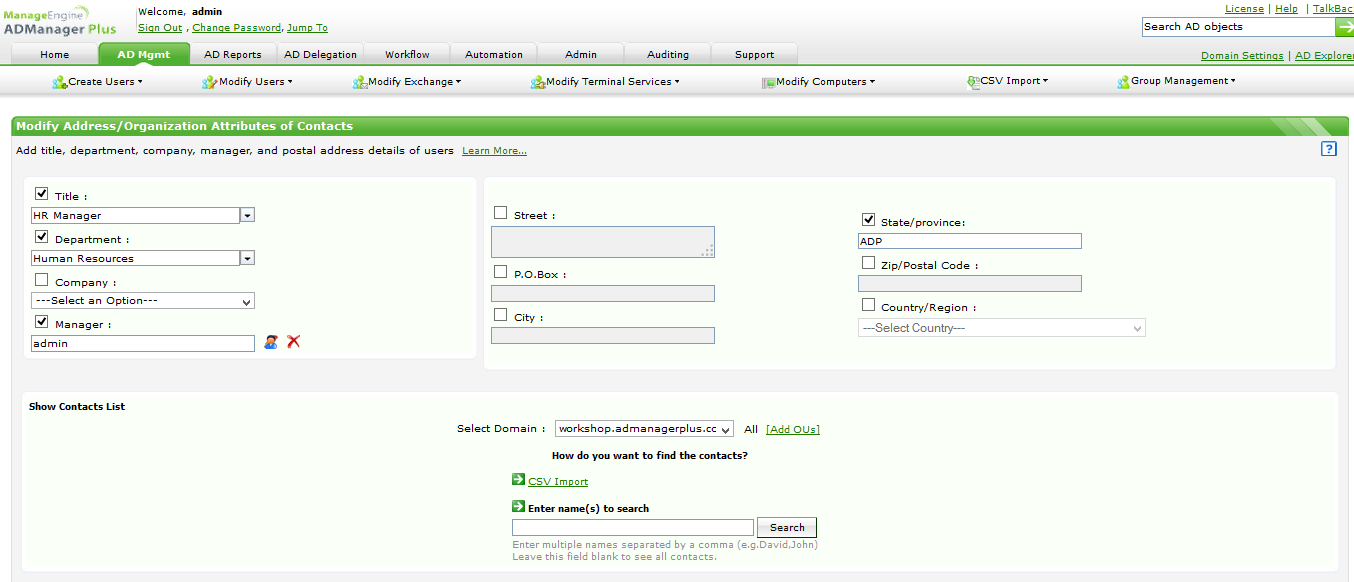The width and height of the screenshot is (1354, 582).
Task: Open the Department dropdown arrow
Action: point(248,258)
